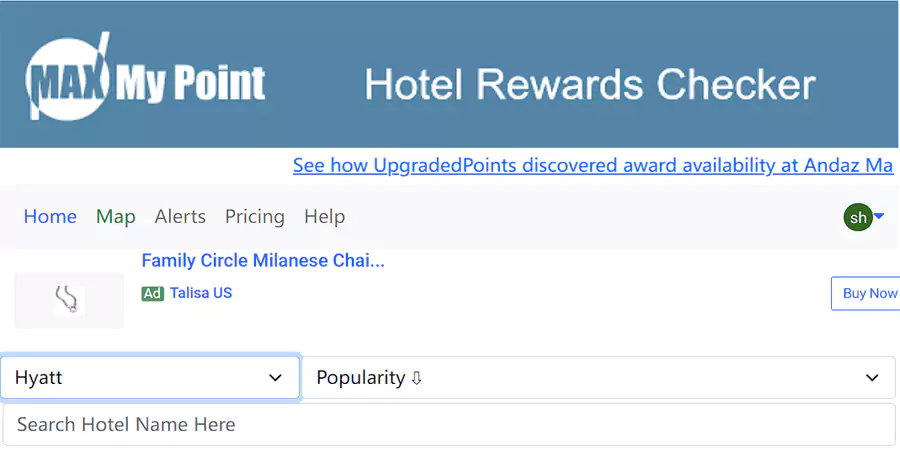Click the Talisa US advertiser link
Screen dimensions: 900x450
pos(201,294)
